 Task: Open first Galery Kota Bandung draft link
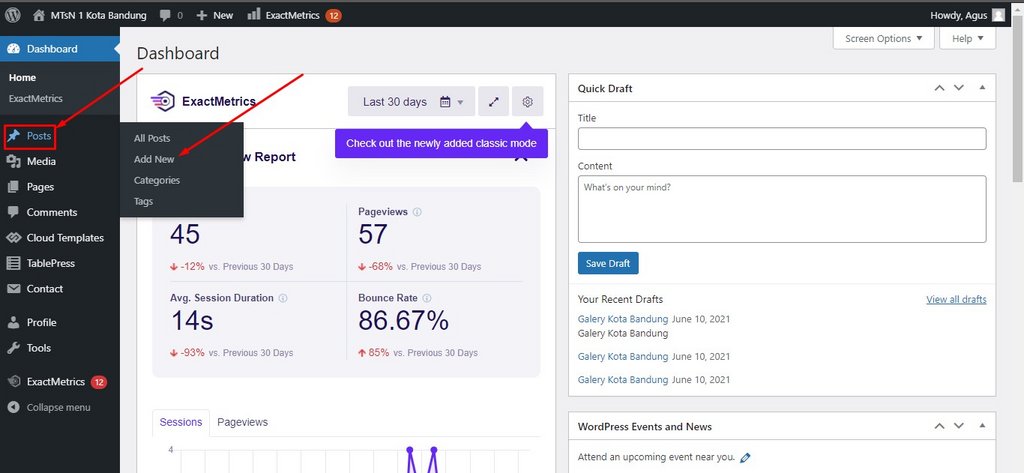point(623,319)
